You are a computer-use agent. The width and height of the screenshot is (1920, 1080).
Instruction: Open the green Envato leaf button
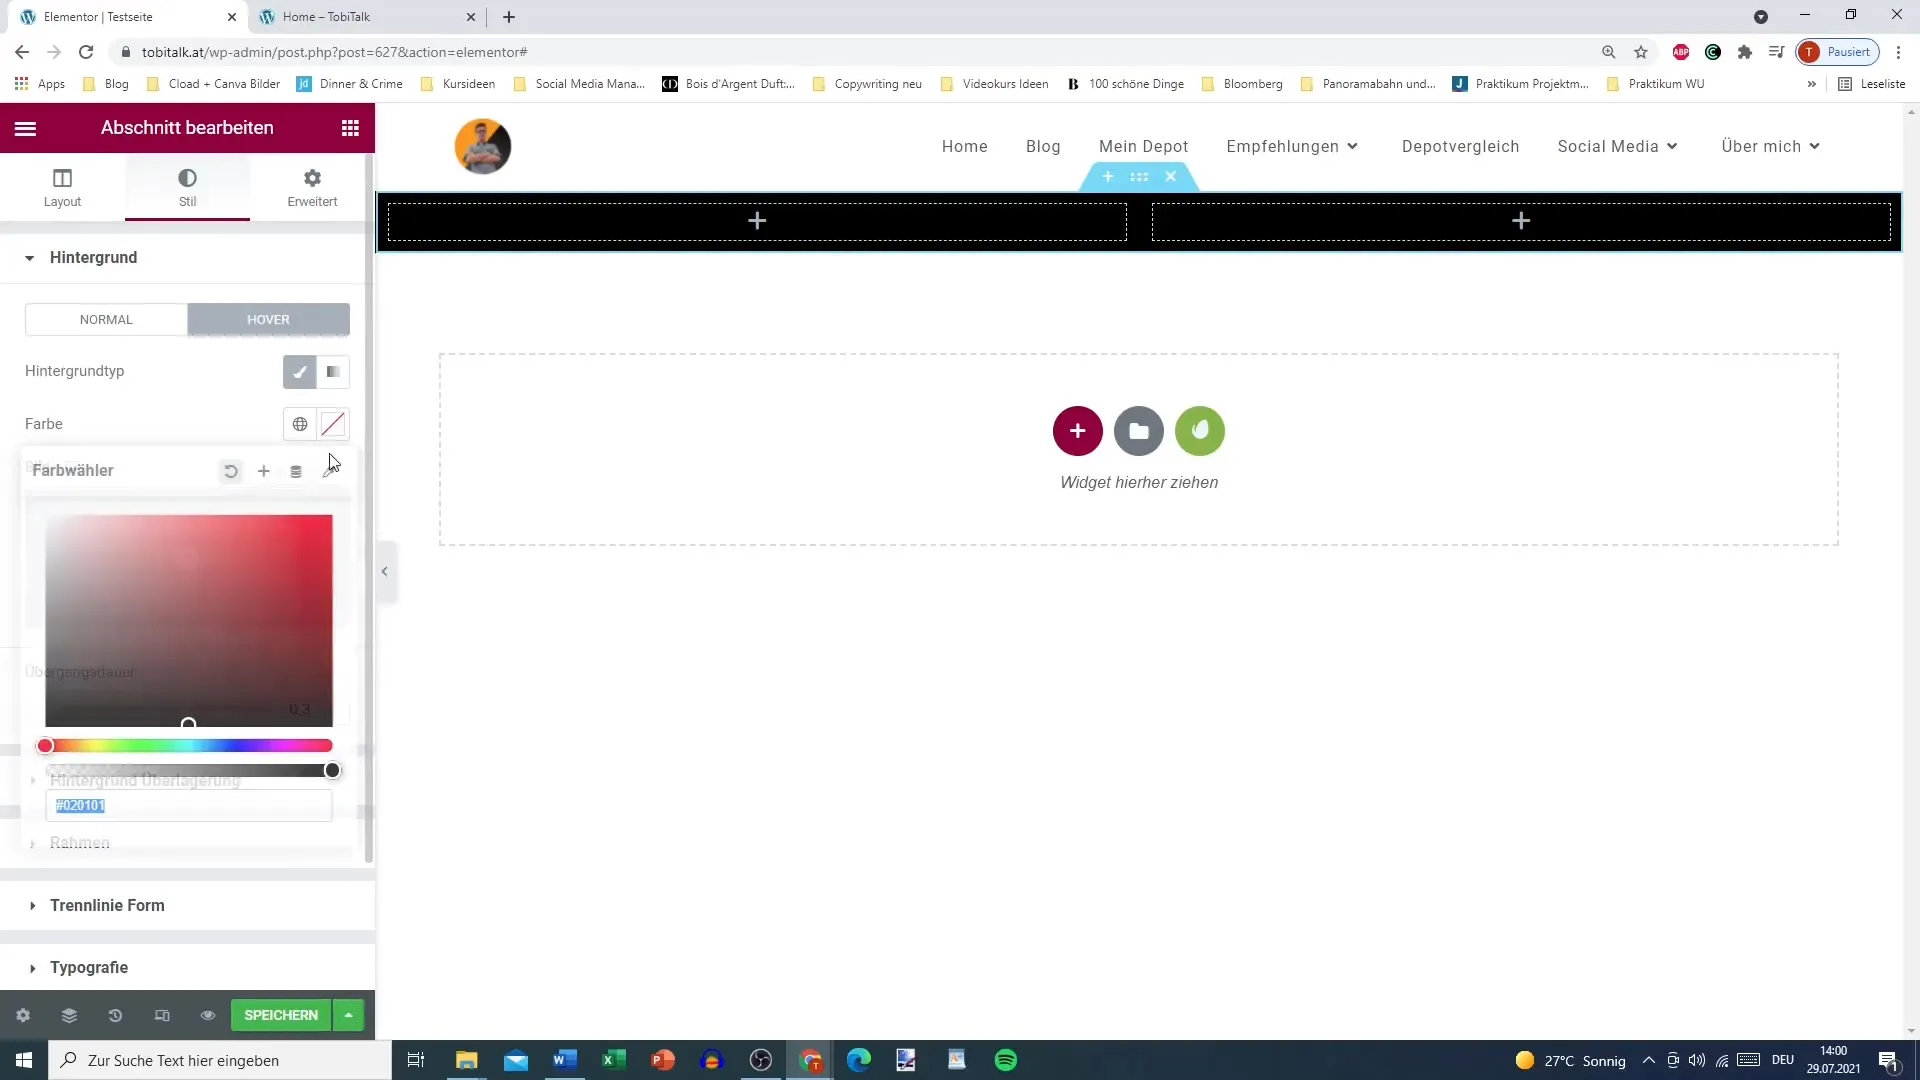(1200, 431)
